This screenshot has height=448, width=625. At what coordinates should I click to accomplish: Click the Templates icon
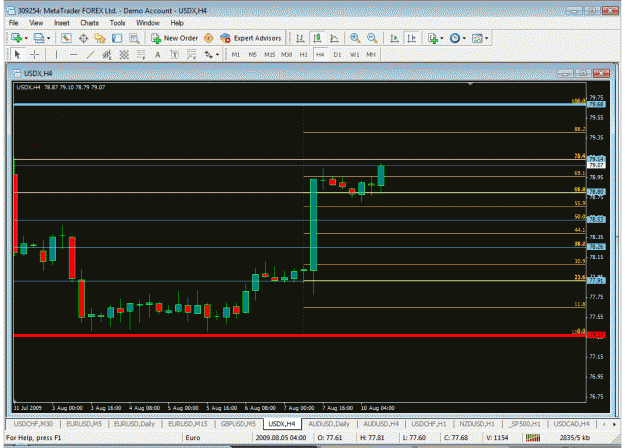coord(477,38)
